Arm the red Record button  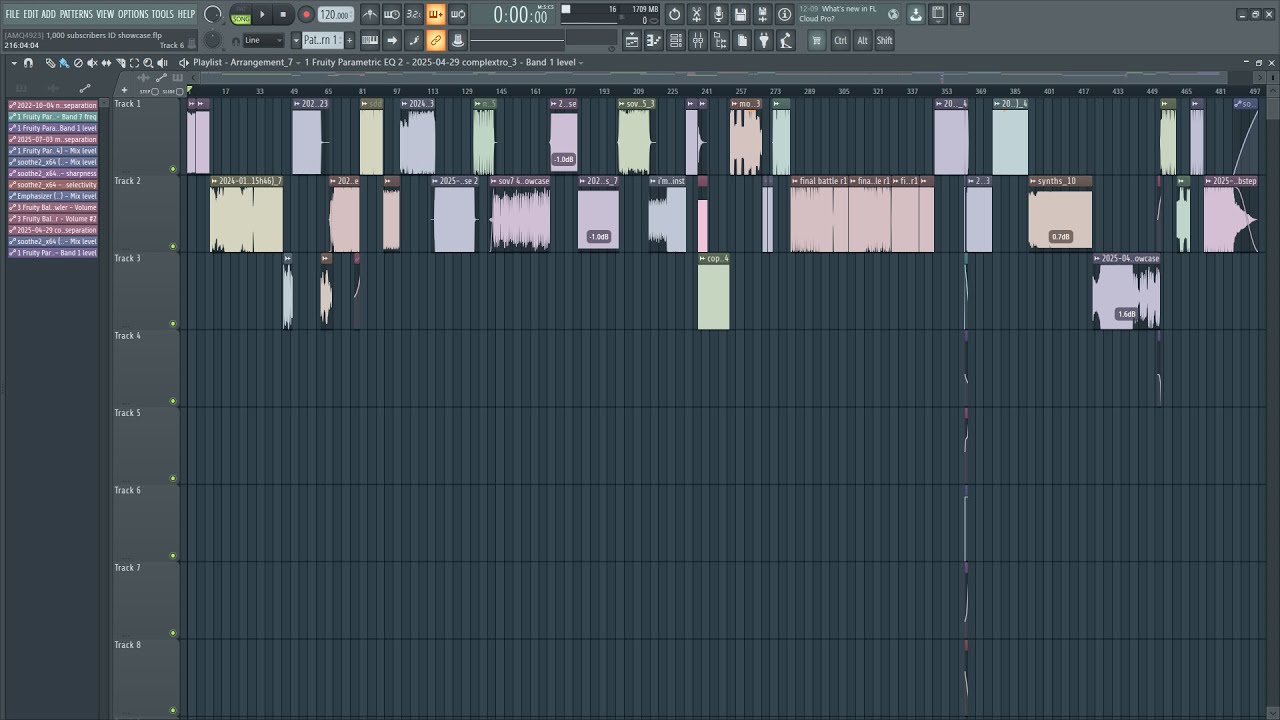click(x=306, y=14)
